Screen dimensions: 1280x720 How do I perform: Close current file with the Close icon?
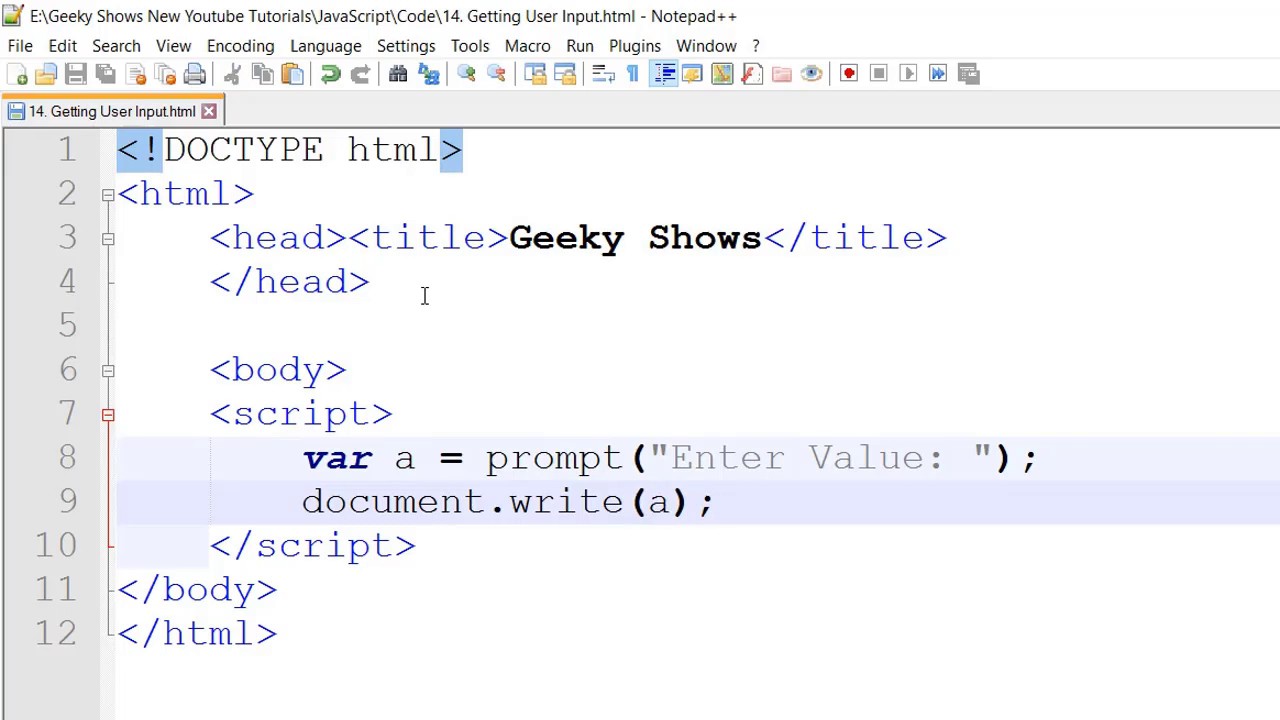click(x=136, y=74)
